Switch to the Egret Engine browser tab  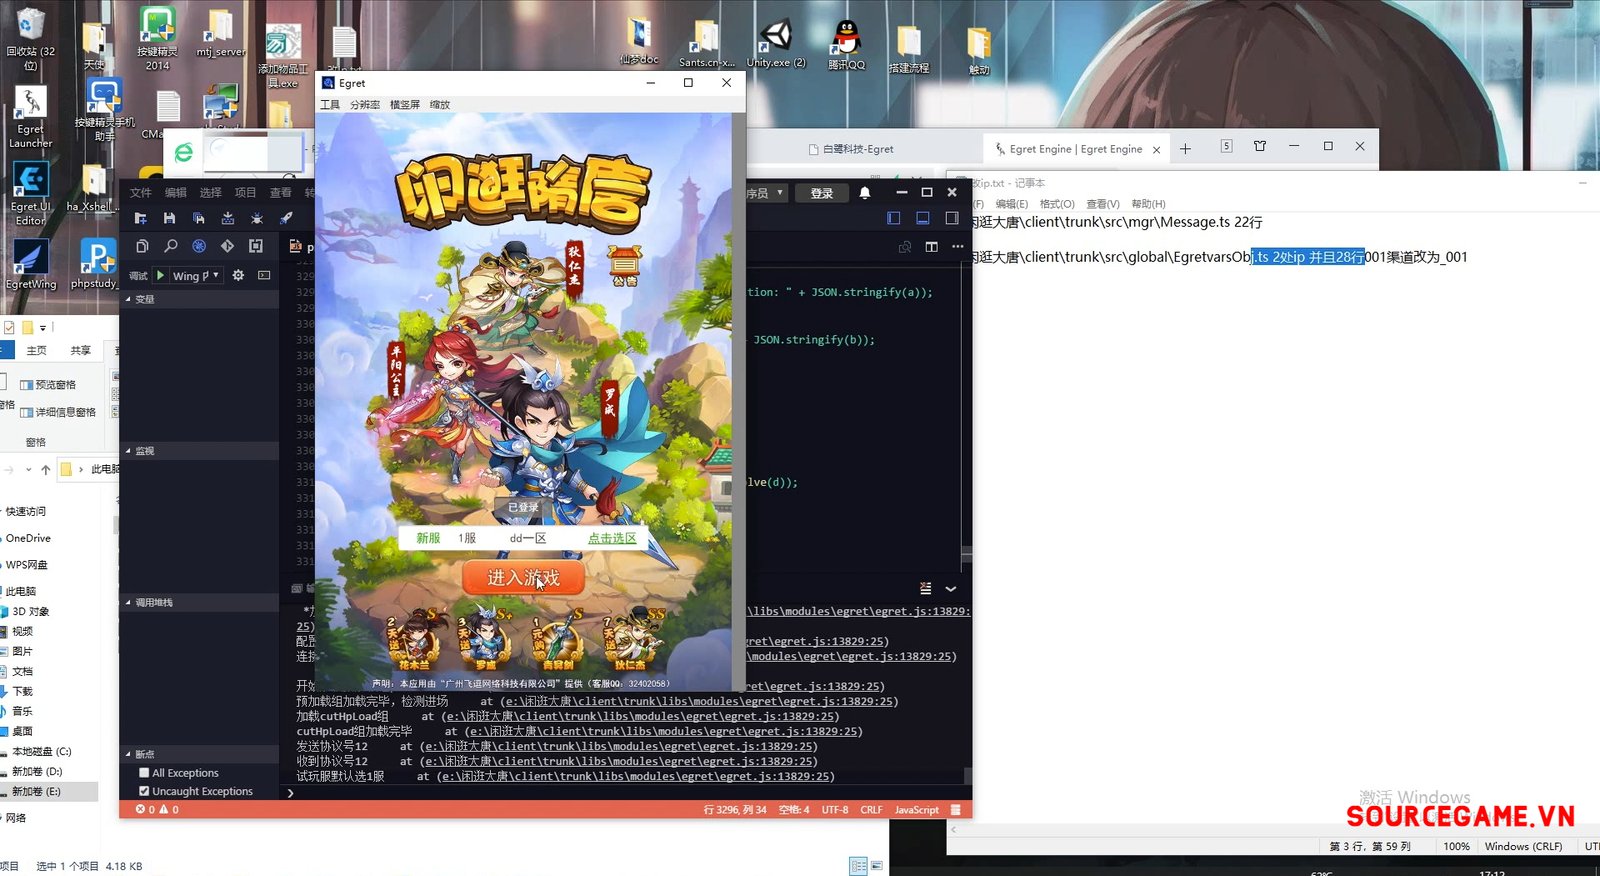(x=1075, y=149)
